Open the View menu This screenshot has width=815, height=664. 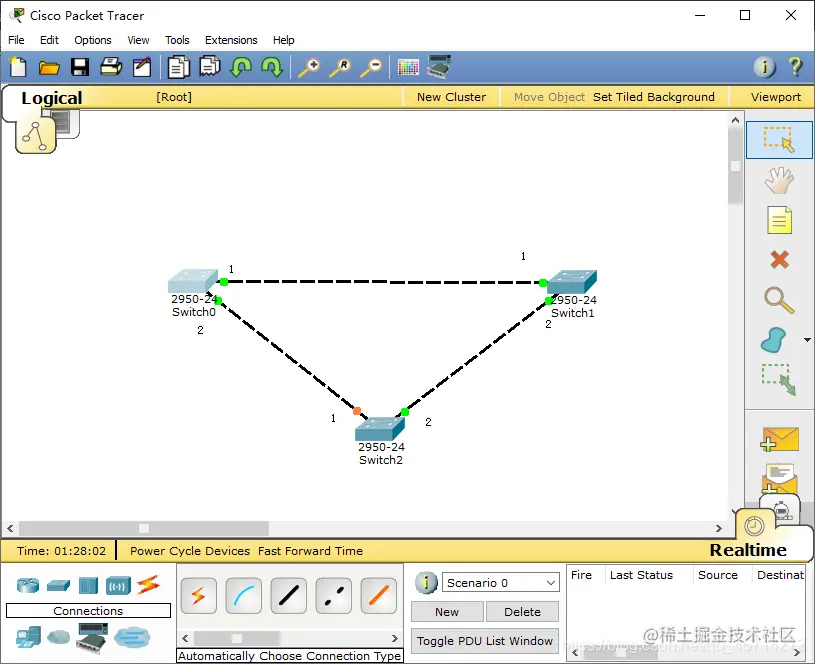click(x=138, y=40)
